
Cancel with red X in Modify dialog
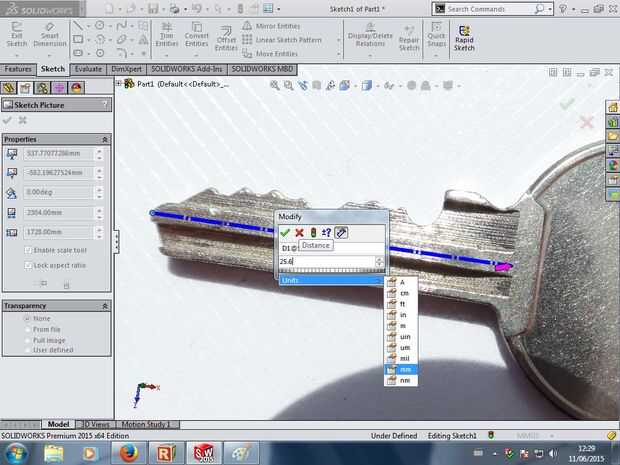pos(299,232)
